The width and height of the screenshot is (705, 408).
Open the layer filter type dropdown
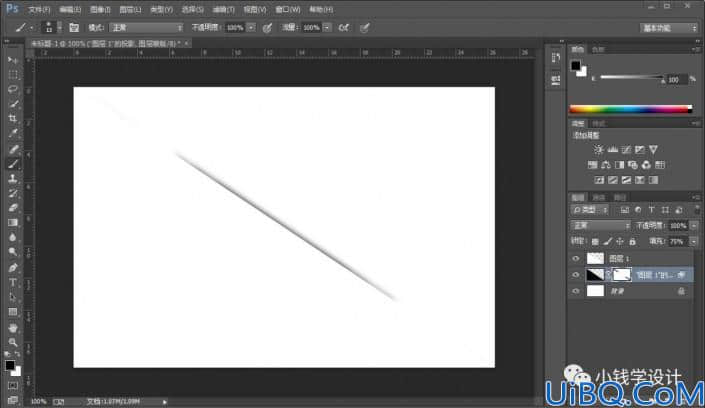coord(590,210)
